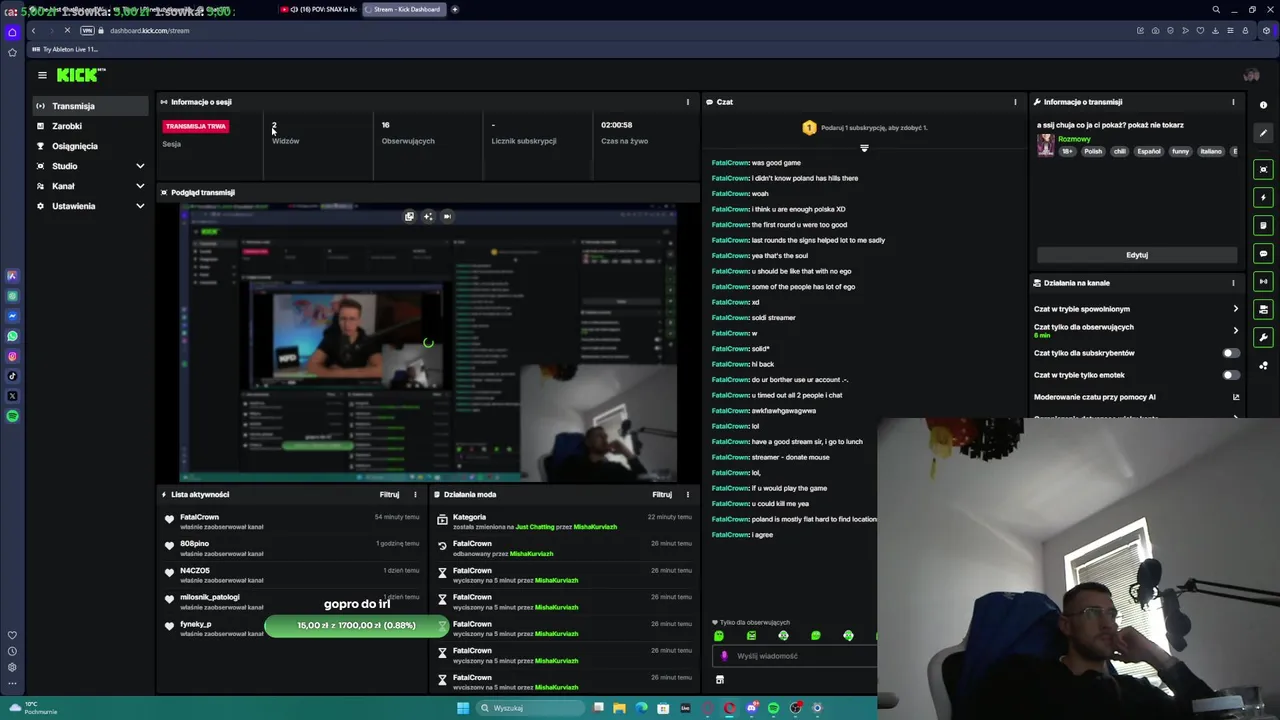Click Filtruj in Działania moda panel
The height and width of the screenshot is (720, 1280).
click(662, 494)
